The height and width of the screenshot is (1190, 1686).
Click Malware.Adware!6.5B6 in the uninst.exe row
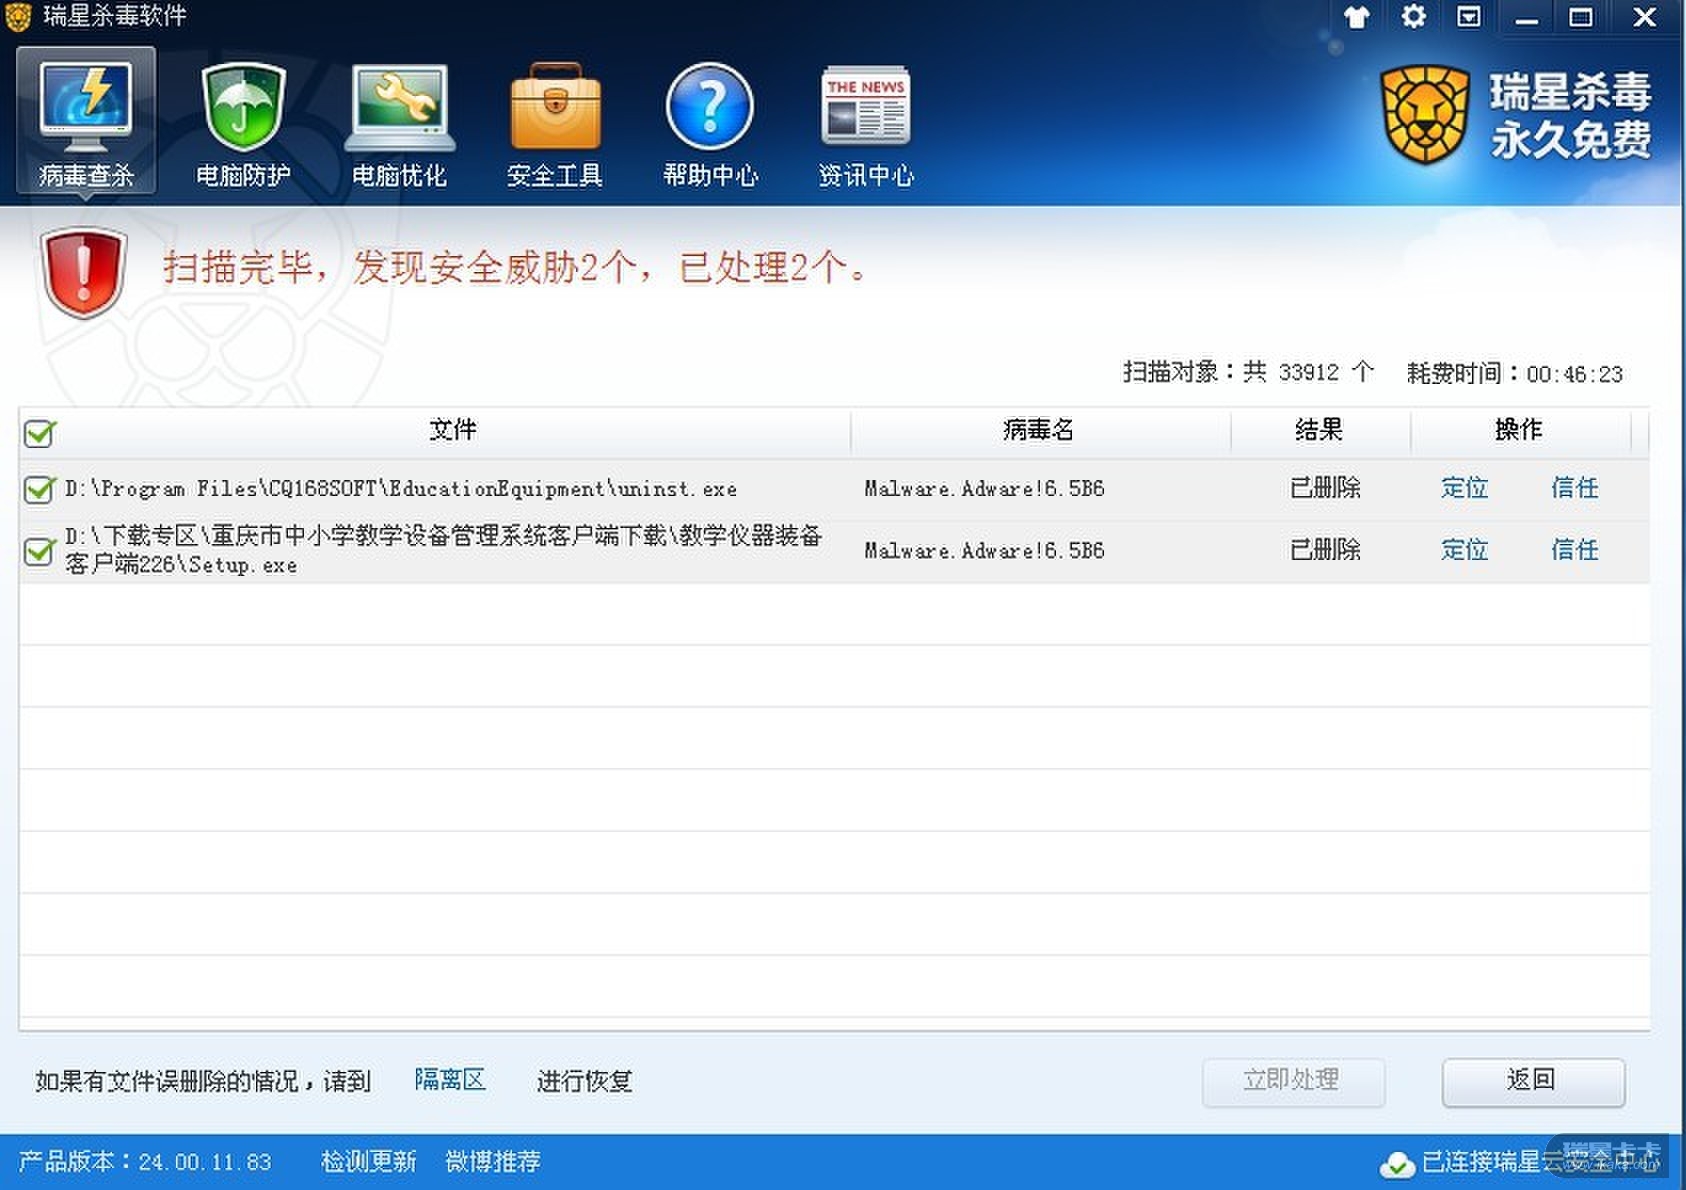point(985,489)
